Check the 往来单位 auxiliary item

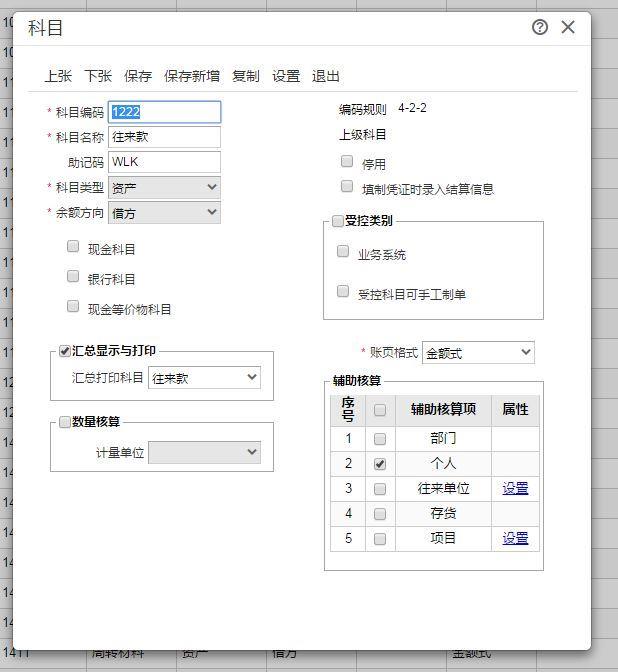380,489
